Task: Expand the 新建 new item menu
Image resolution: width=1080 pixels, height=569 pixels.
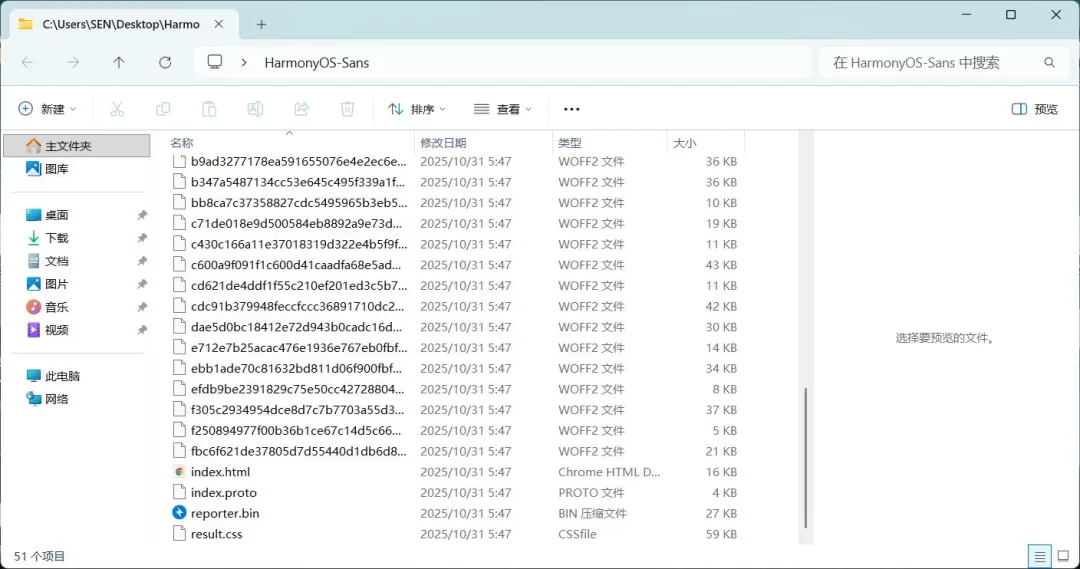Action: tap(48, 109)
